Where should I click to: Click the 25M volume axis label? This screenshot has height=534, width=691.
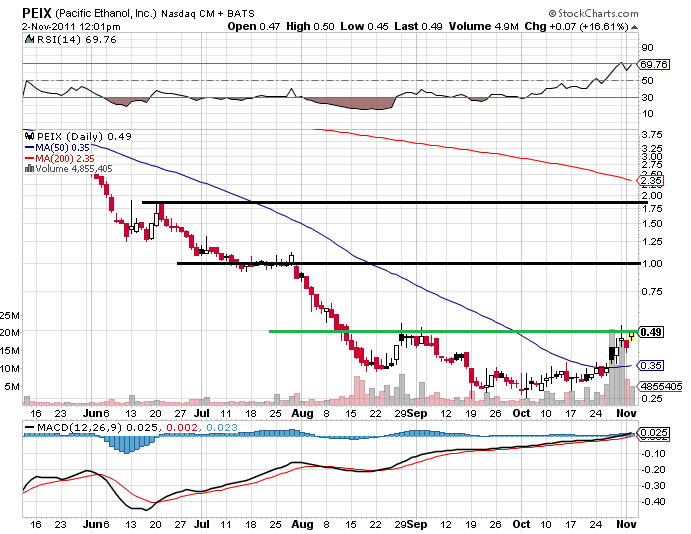click(10, 315)
